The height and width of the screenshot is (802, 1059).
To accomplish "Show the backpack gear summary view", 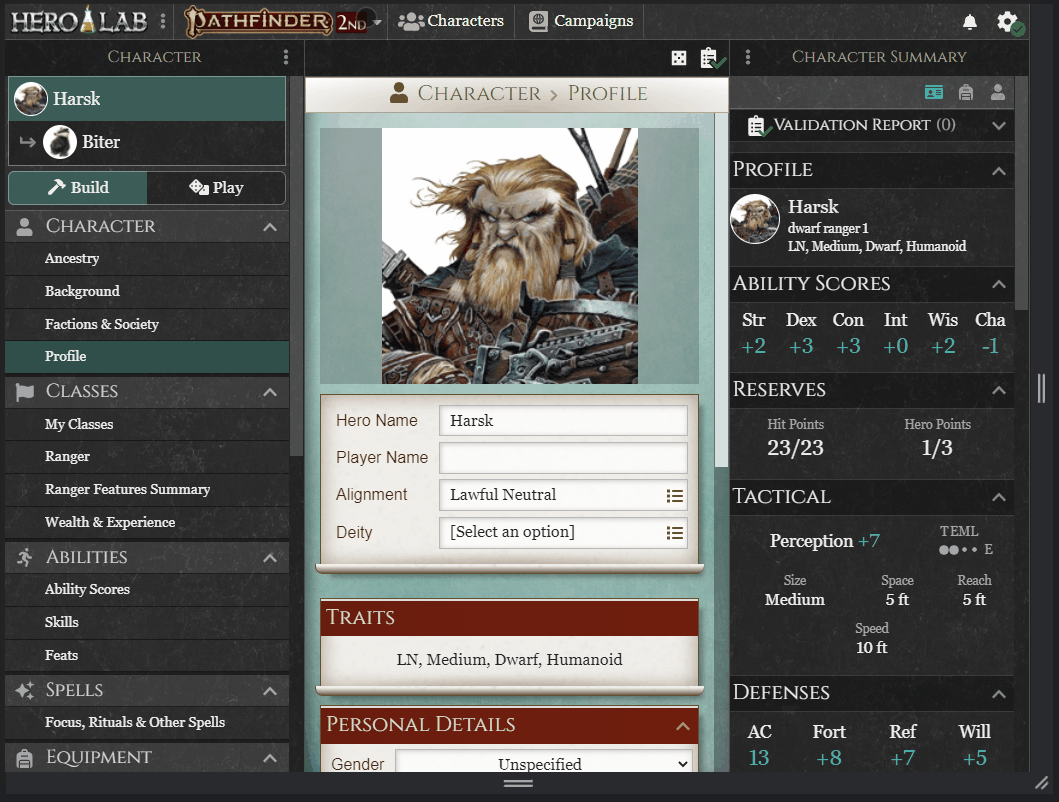I will pyautogui.click(x=966, y=93).
